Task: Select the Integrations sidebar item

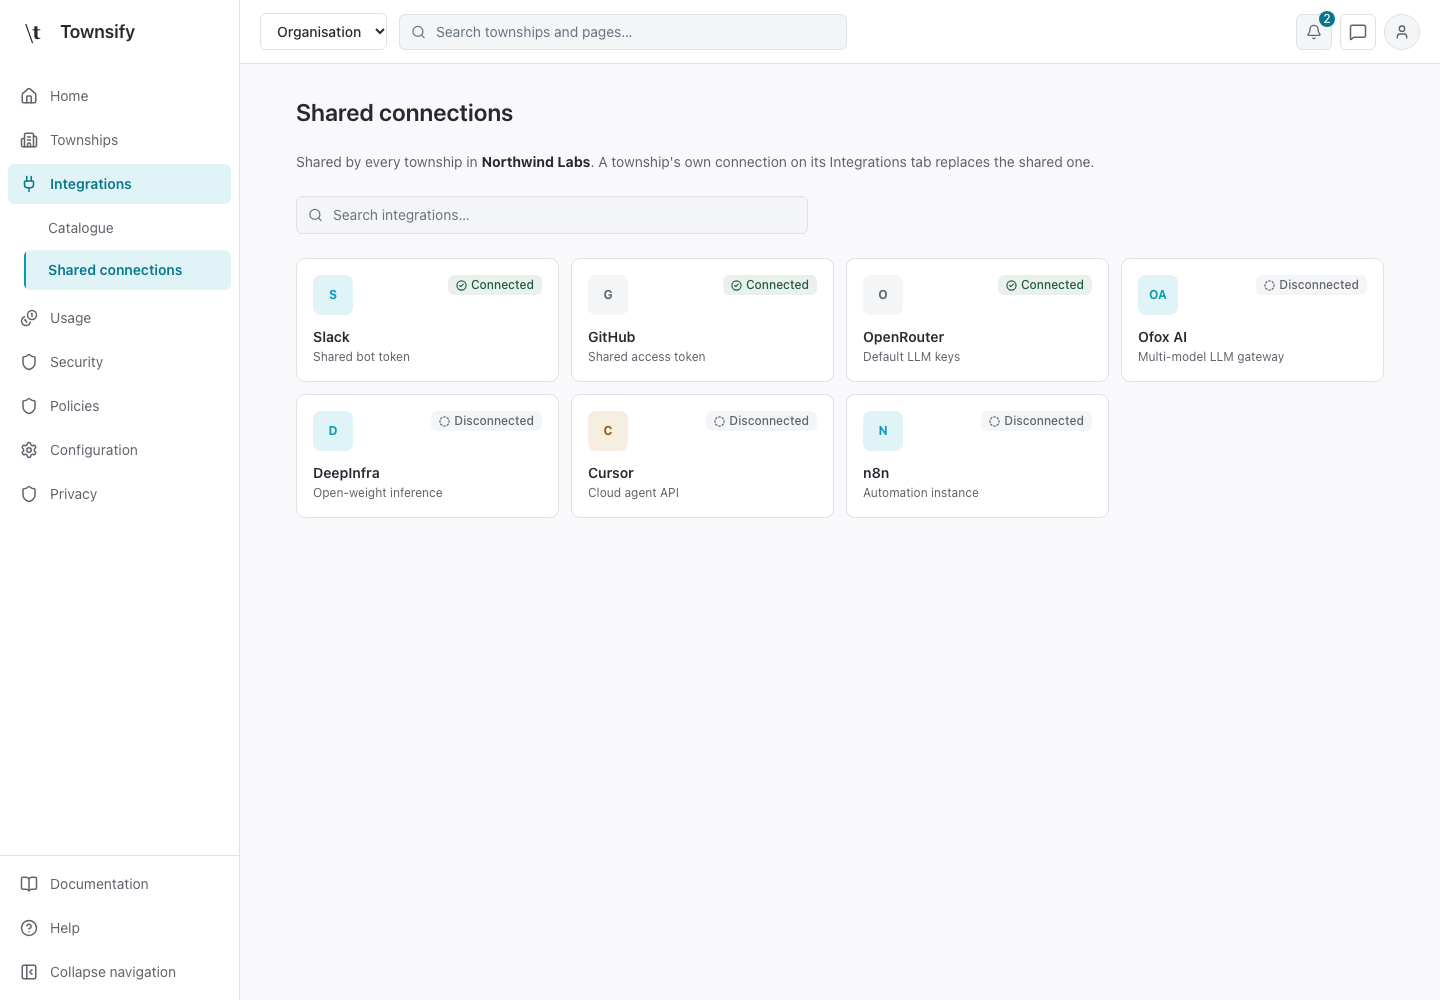Action: [119, 184]
